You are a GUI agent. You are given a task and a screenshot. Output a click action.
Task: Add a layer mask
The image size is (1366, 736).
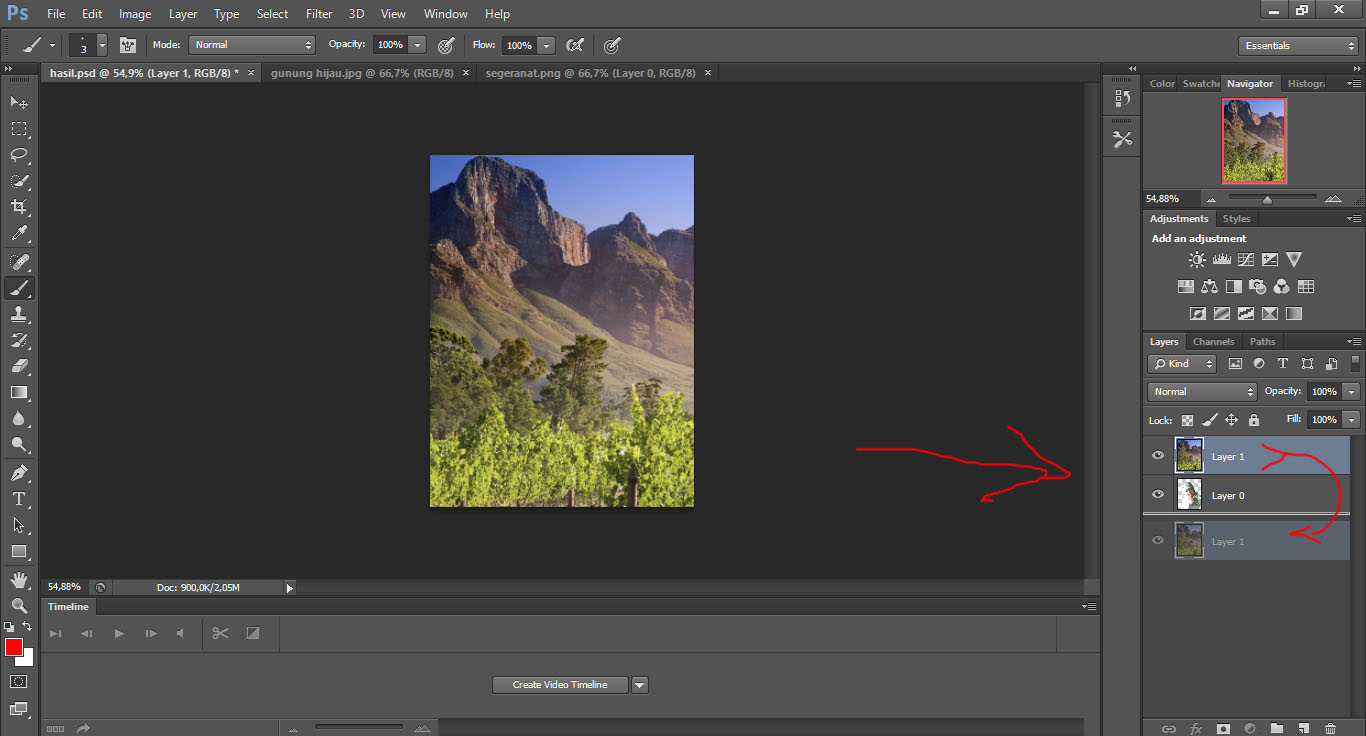(1222, 729)
